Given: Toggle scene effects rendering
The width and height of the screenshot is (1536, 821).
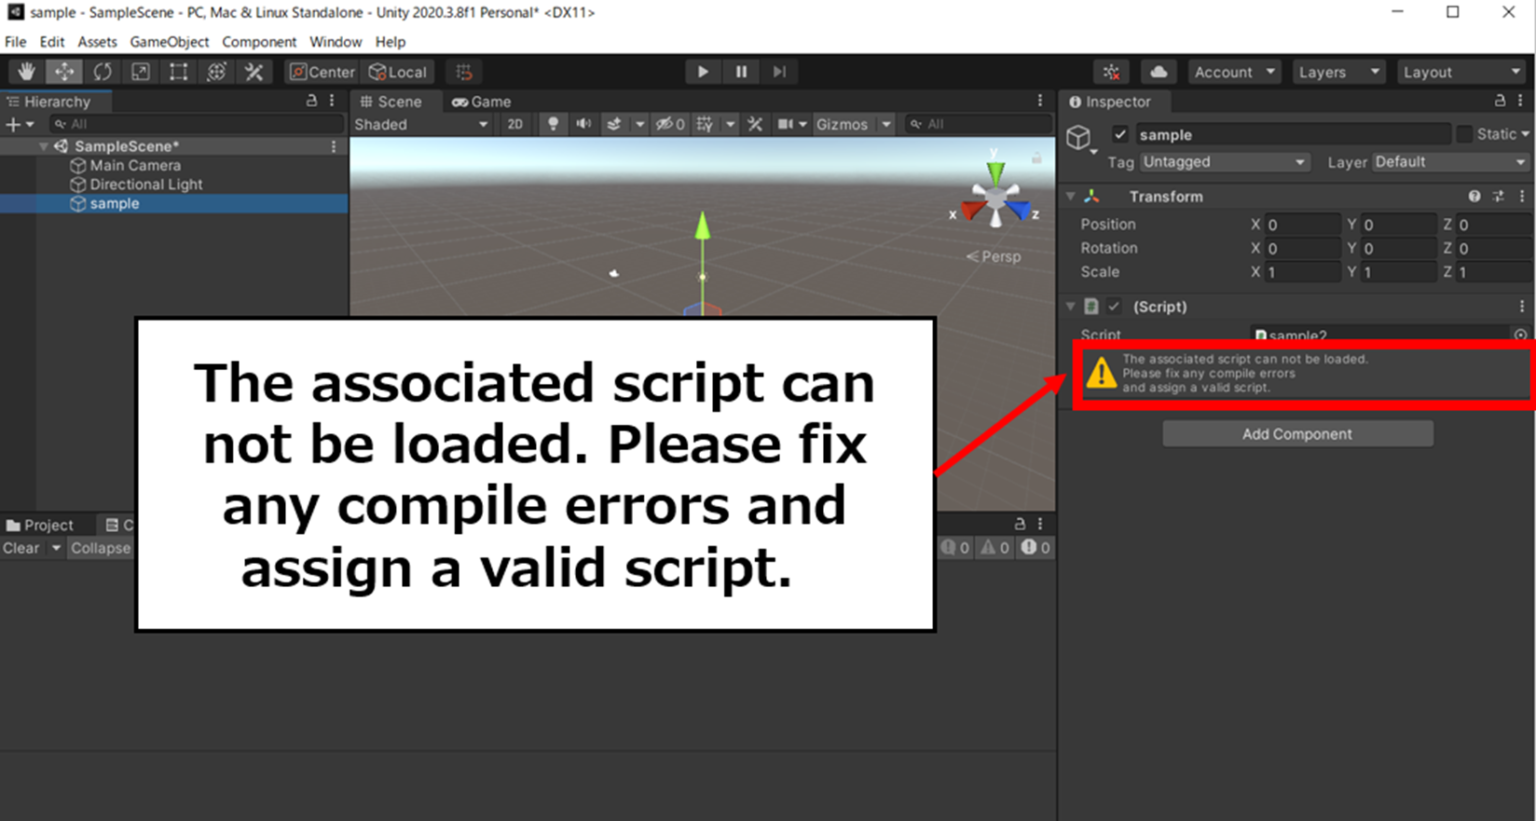Looking at the screenshot, I should (x=614, y=124).
